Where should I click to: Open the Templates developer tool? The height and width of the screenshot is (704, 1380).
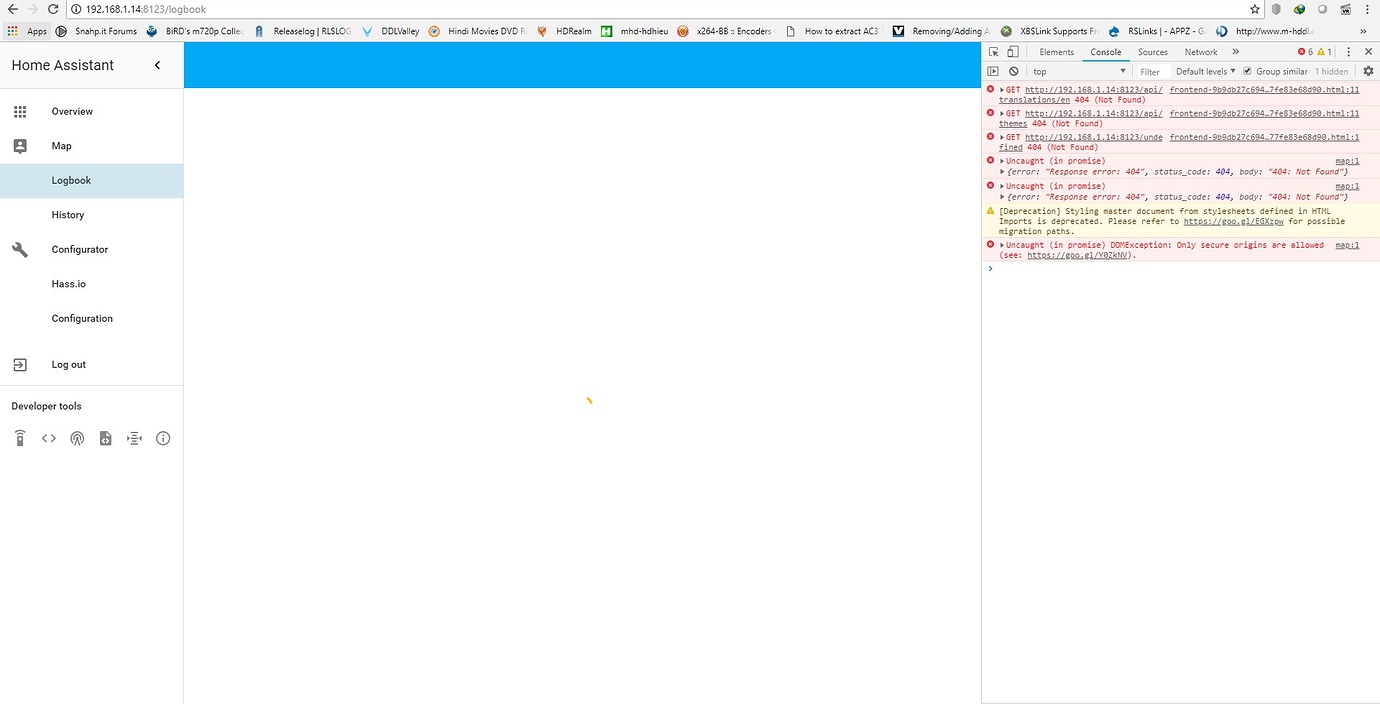pyautogui.click(x=105, y=438)
